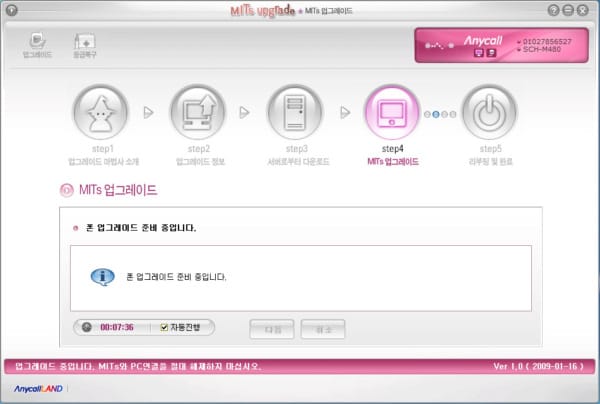Viewport: 600px width, 404px height.
Task: Click the round icon left of title bar
Action: (x=12, y=10)
